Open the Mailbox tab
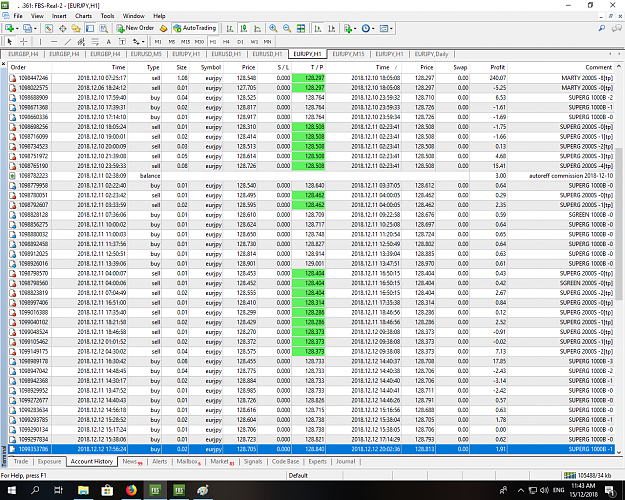Viewport: 625px width, 500px height. click(x=188, y=461)
